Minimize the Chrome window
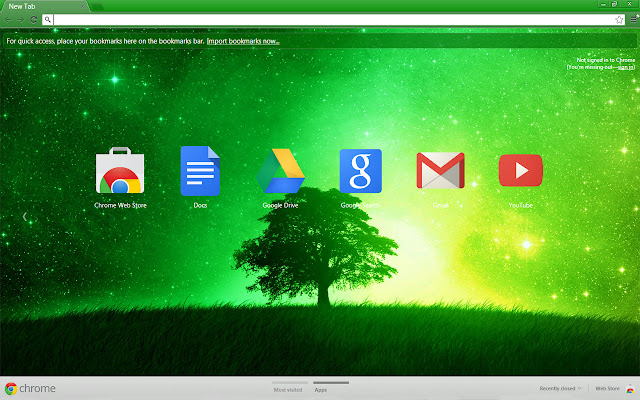640x400 pixels. 603,4
